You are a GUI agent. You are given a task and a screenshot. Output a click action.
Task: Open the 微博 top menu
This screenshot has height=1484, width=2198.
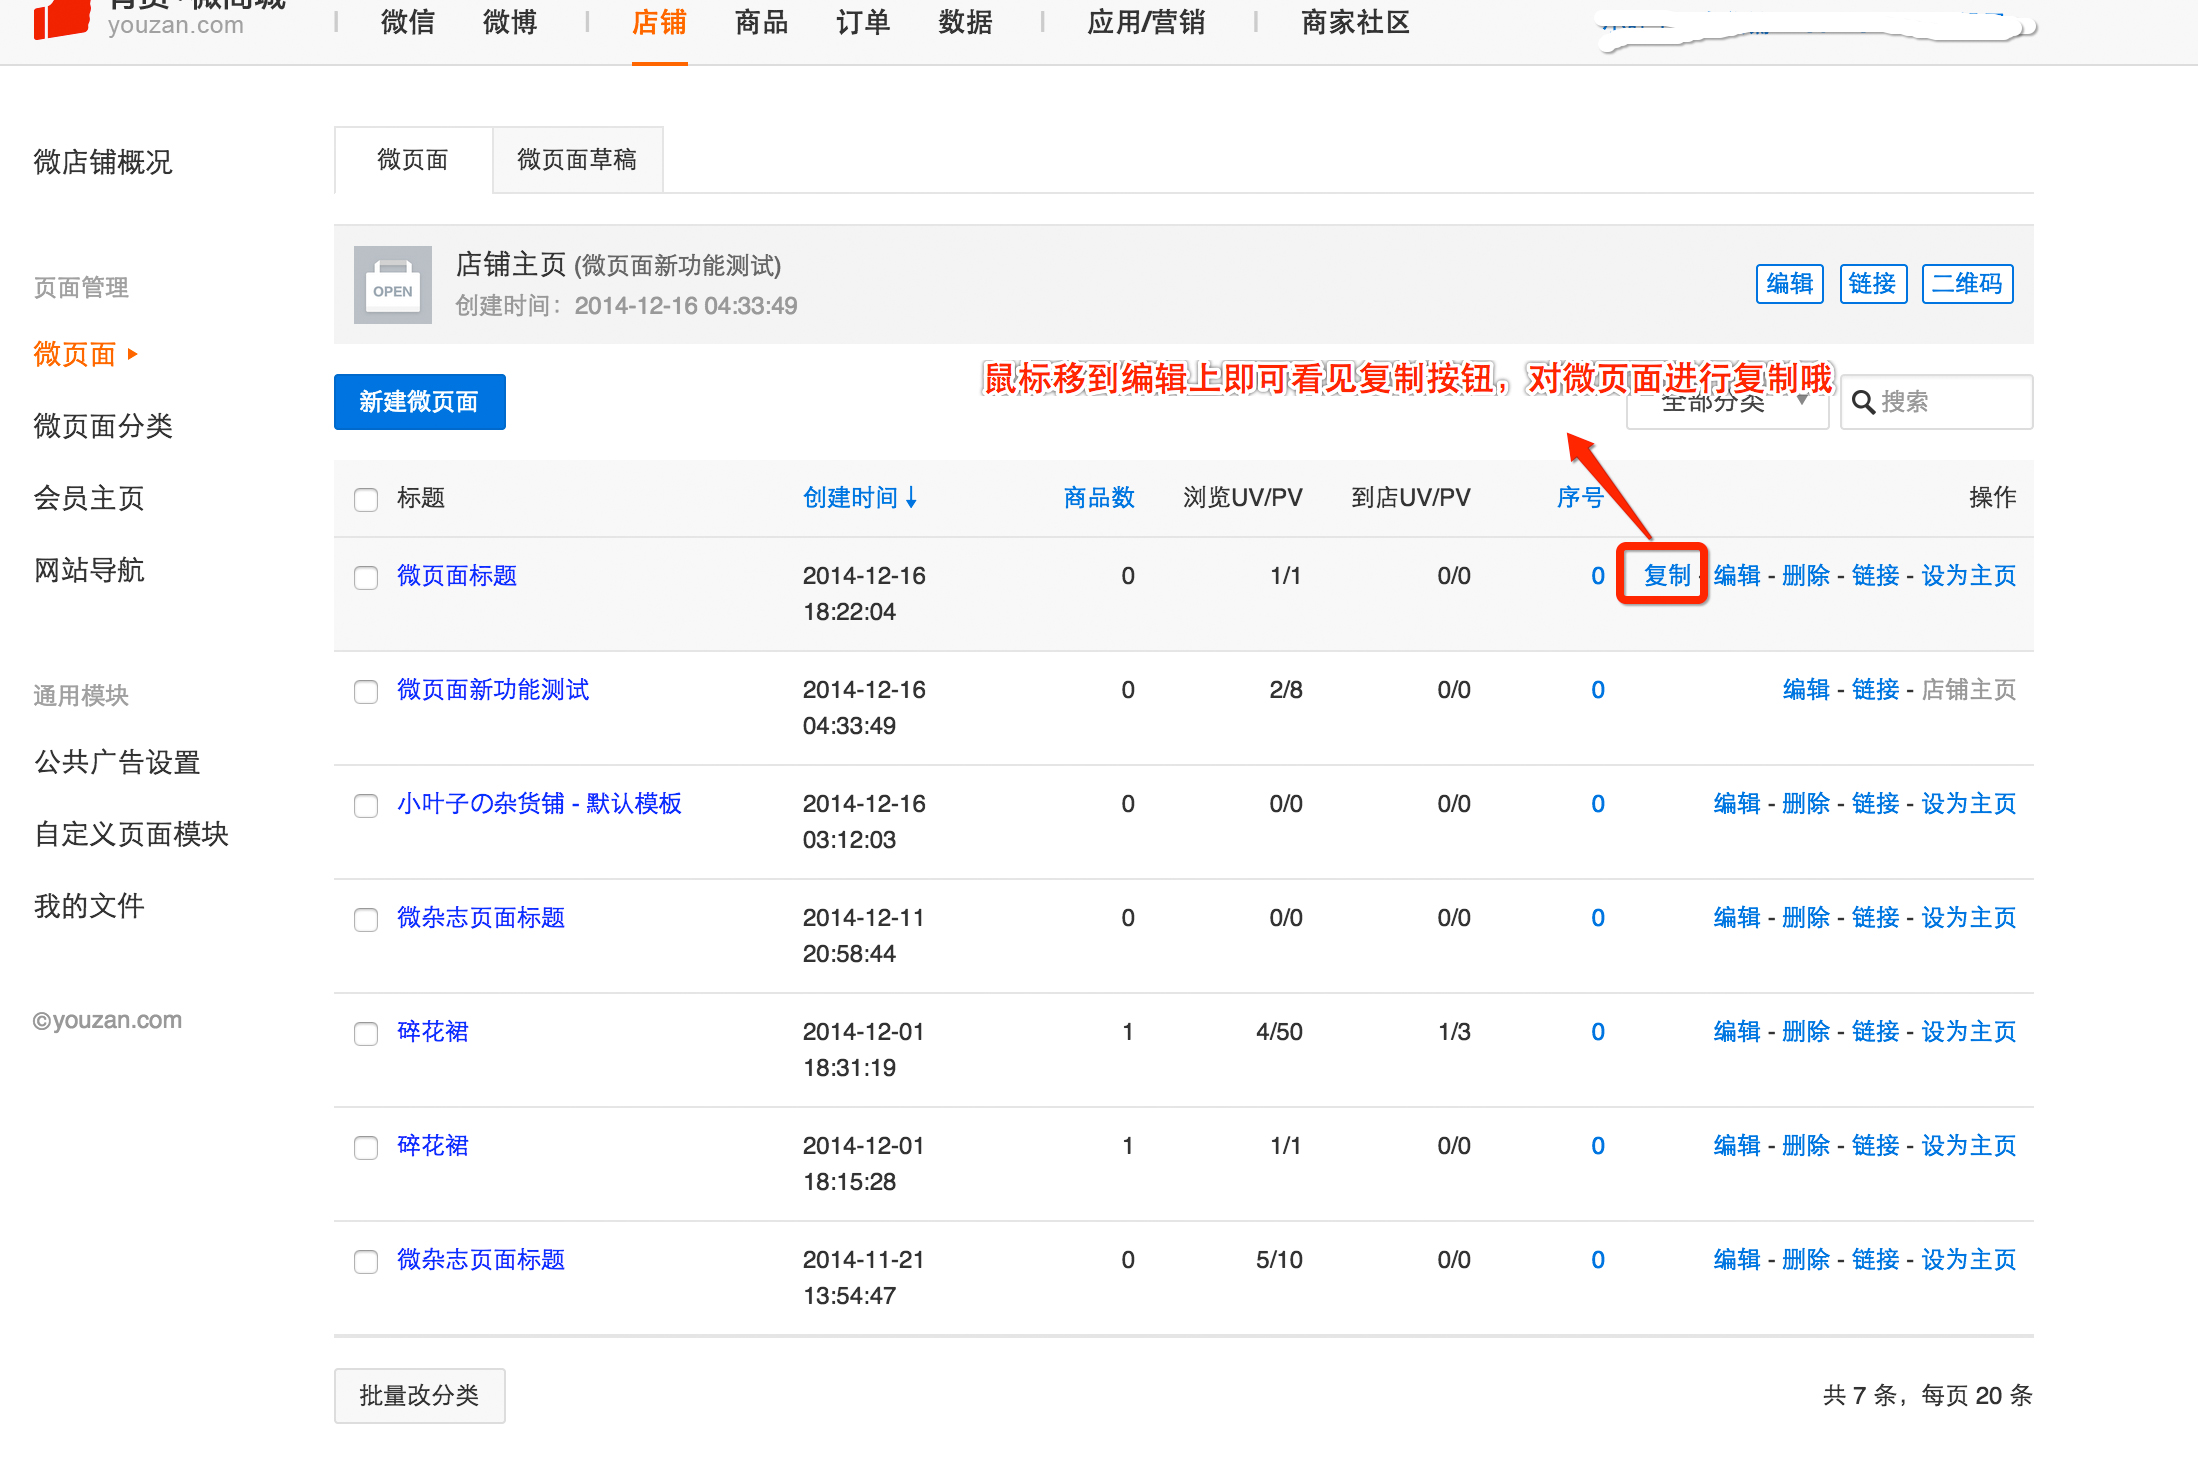(510, 22)
